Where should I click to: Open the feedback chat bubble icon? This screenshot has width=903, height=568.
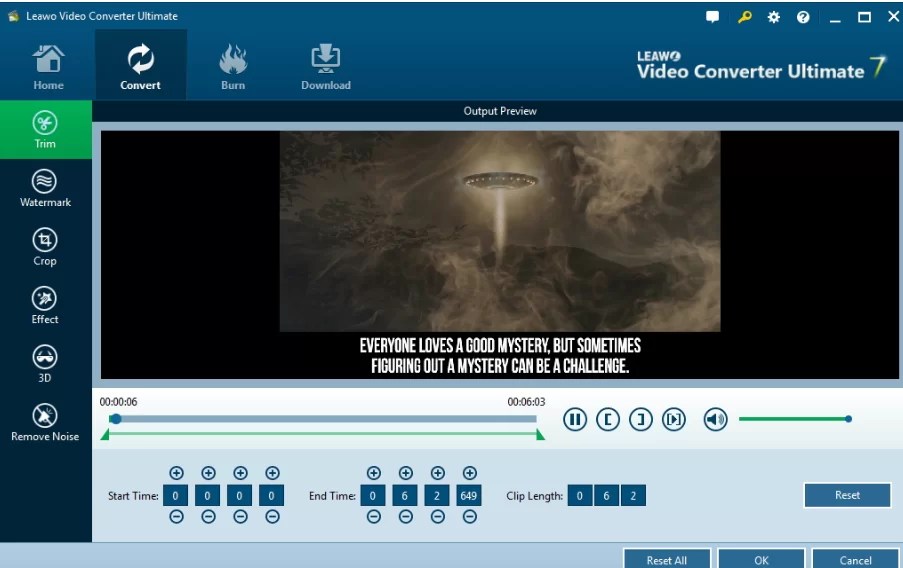[712, 17]
